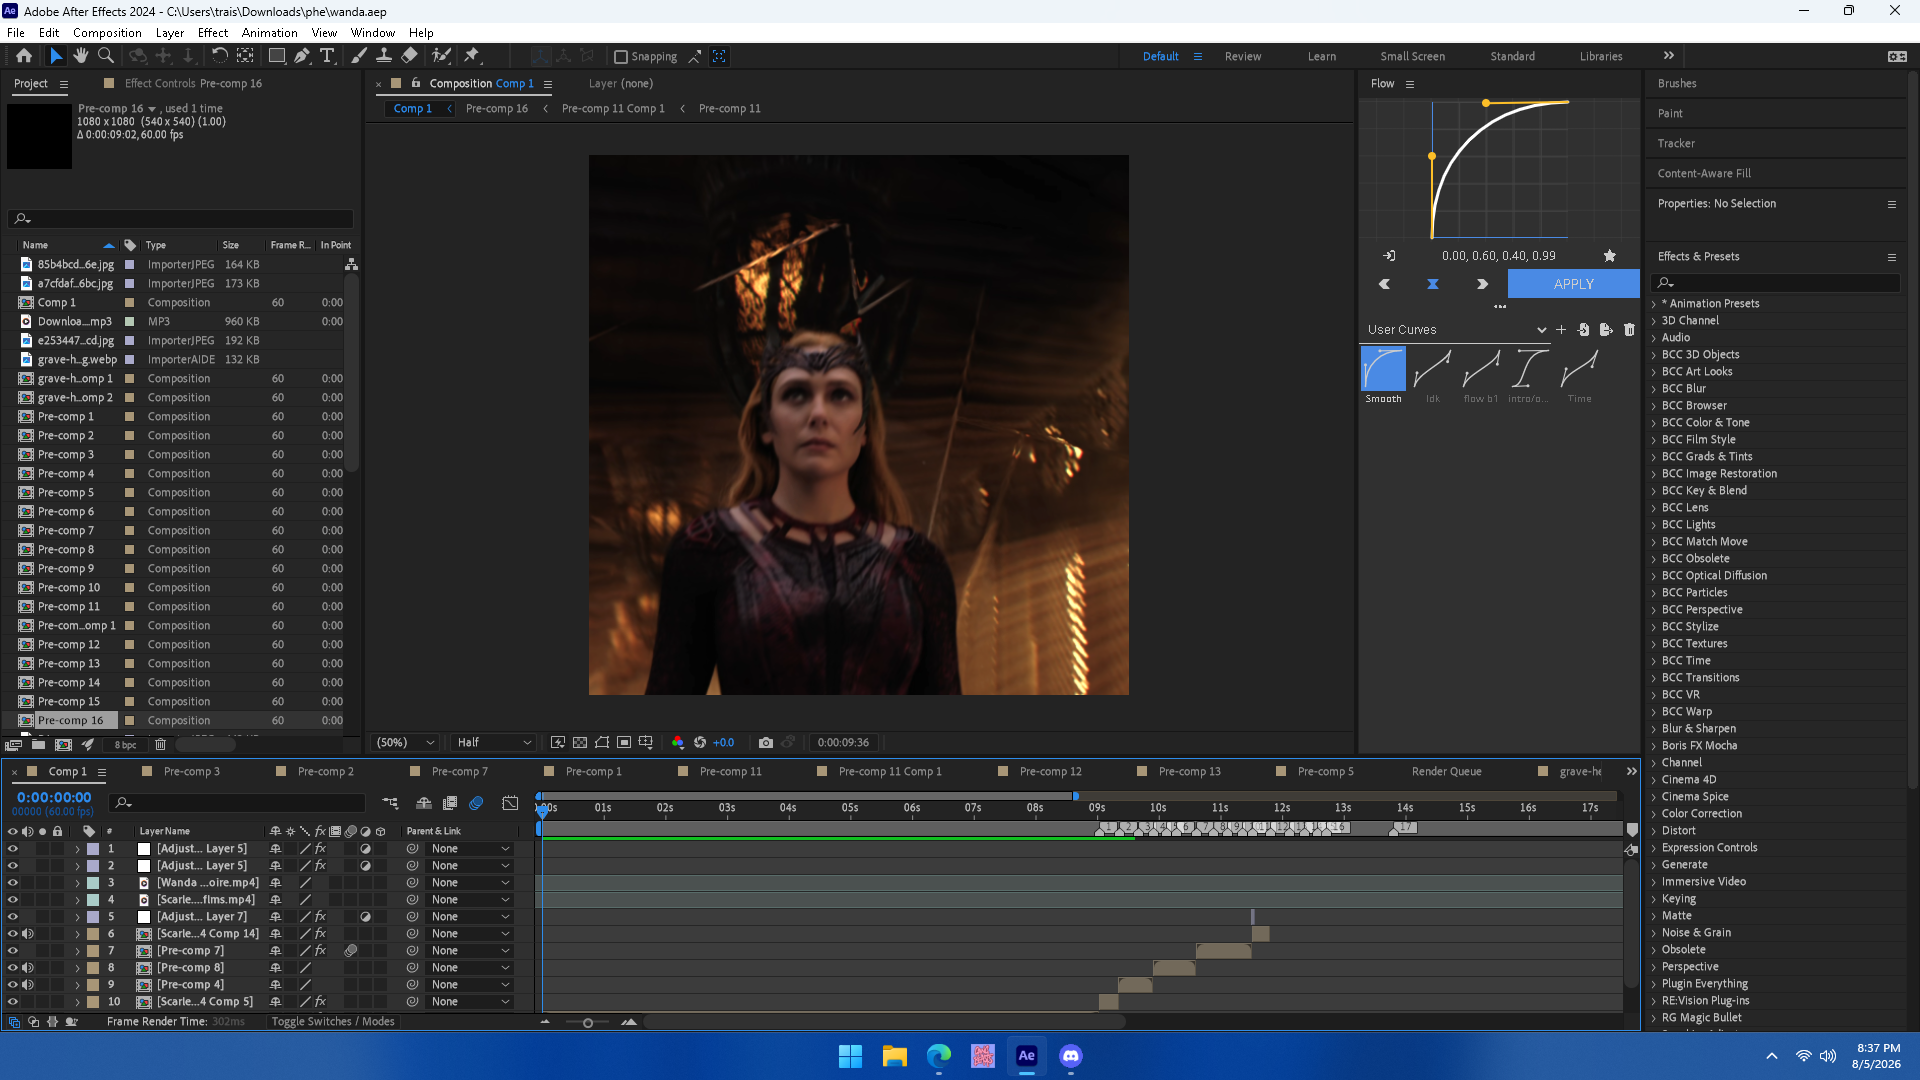Expand Animation Presets in Effects panel

click(1654, 304)
